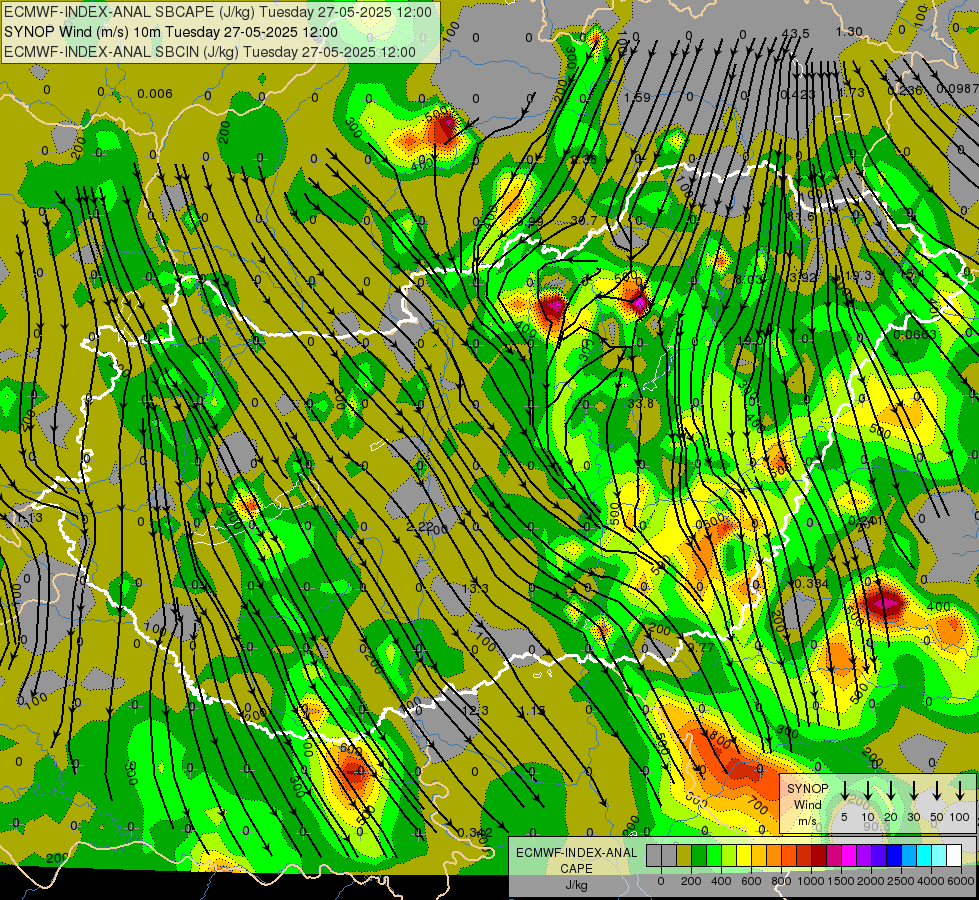Click the 1000 tick label on the CAPE scale
Viewport: 979px width, 900px height.
click(811, 881)
